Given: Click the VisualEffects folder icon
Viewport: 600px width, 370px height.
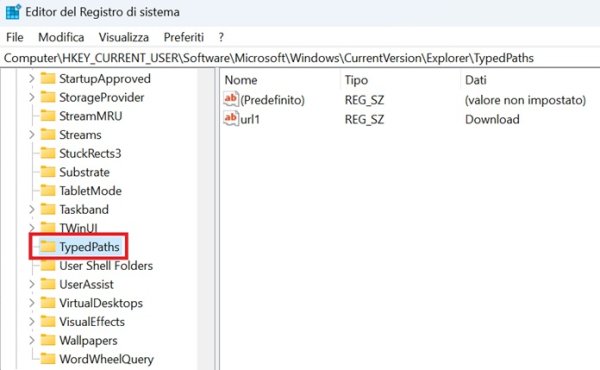Looking at the screenshot, I should (48, 322).
